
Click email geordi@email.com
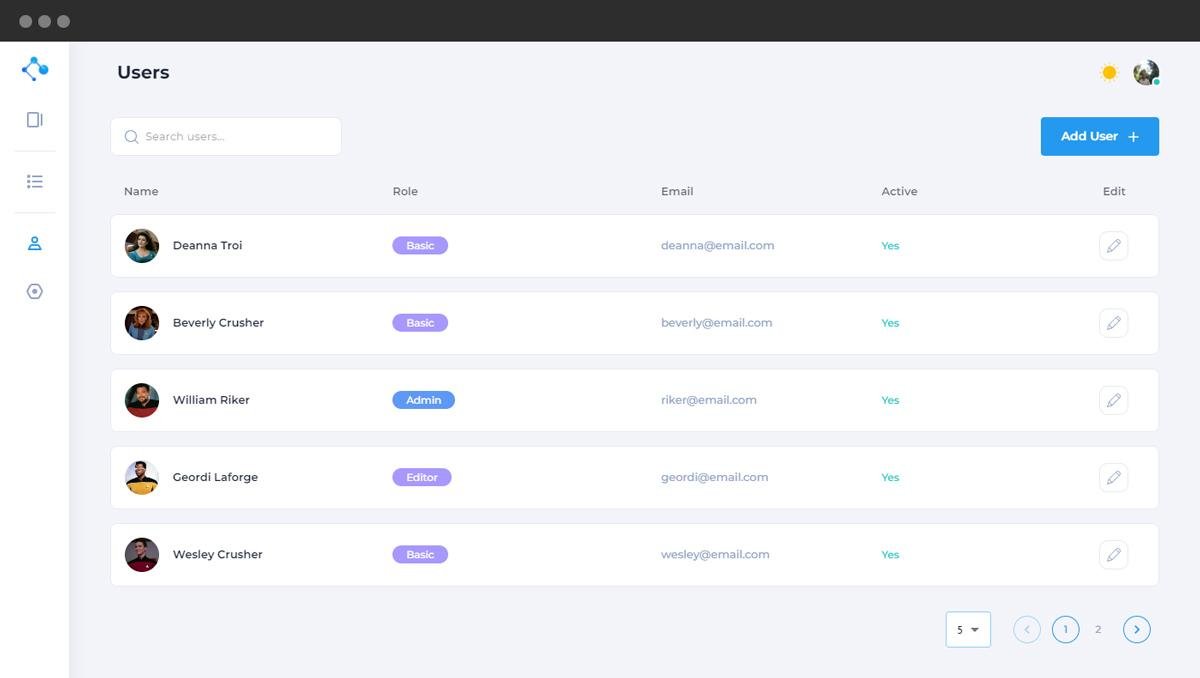point(714,477)
